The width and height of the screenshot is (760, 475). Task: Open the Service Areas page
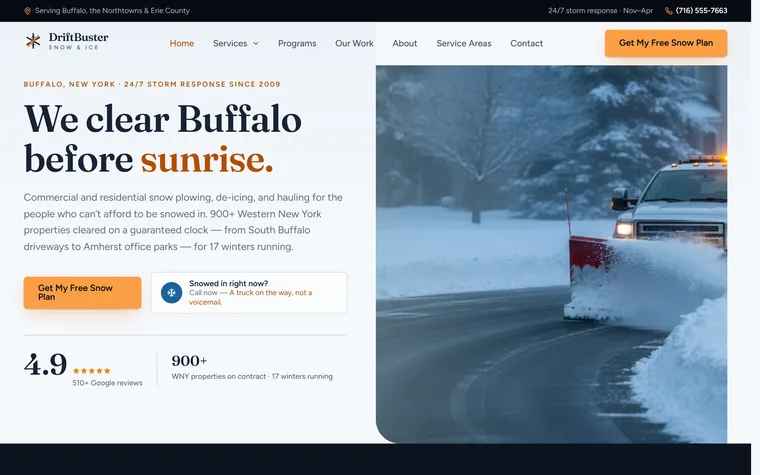pos(464,43)
